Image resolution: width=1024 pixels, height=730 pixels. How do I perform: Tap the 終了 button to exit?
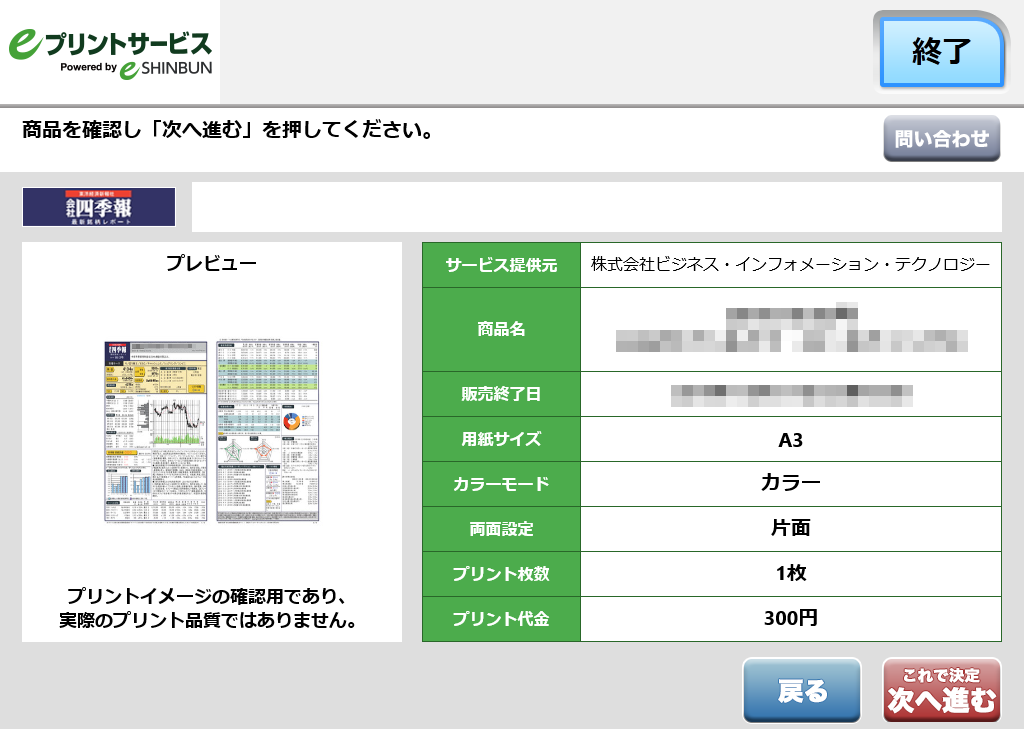click(x=941, y=52)
